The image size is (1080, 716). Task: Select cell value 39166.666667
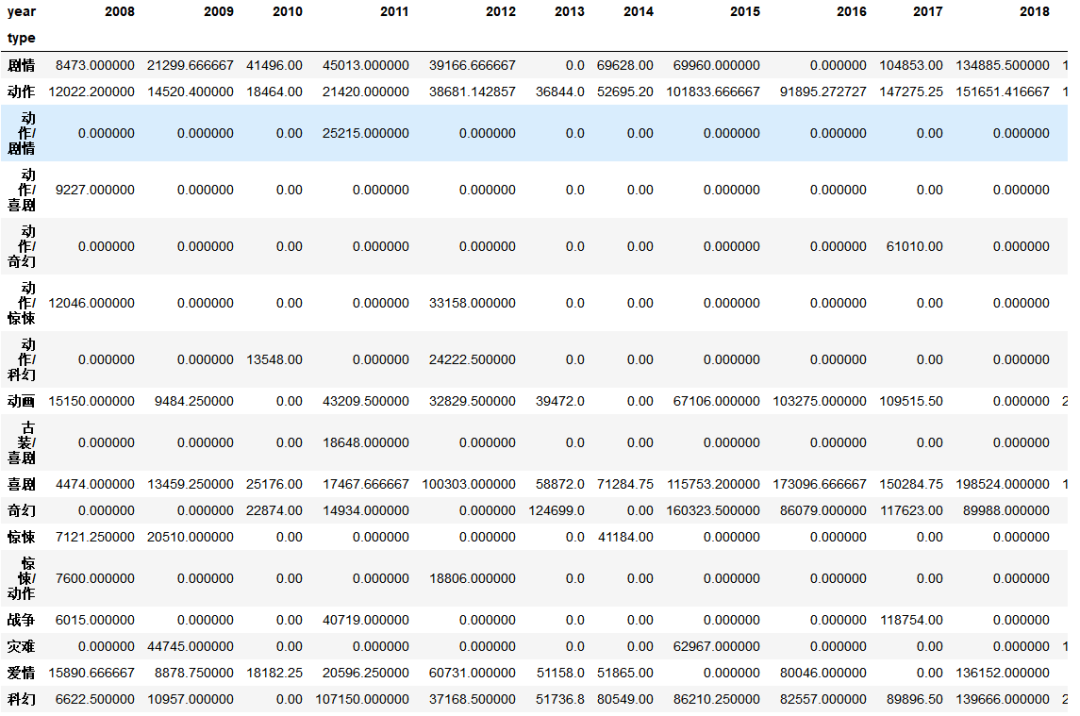(472, 65)
